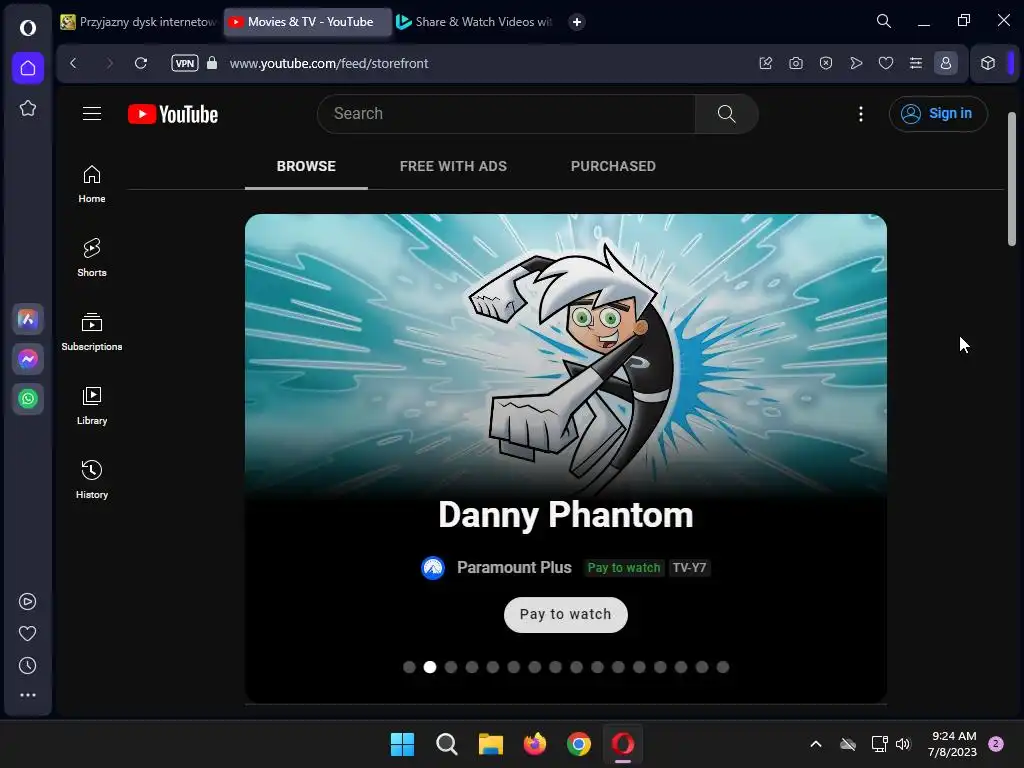Click the Pay to watch button

(x=566, y=615)
